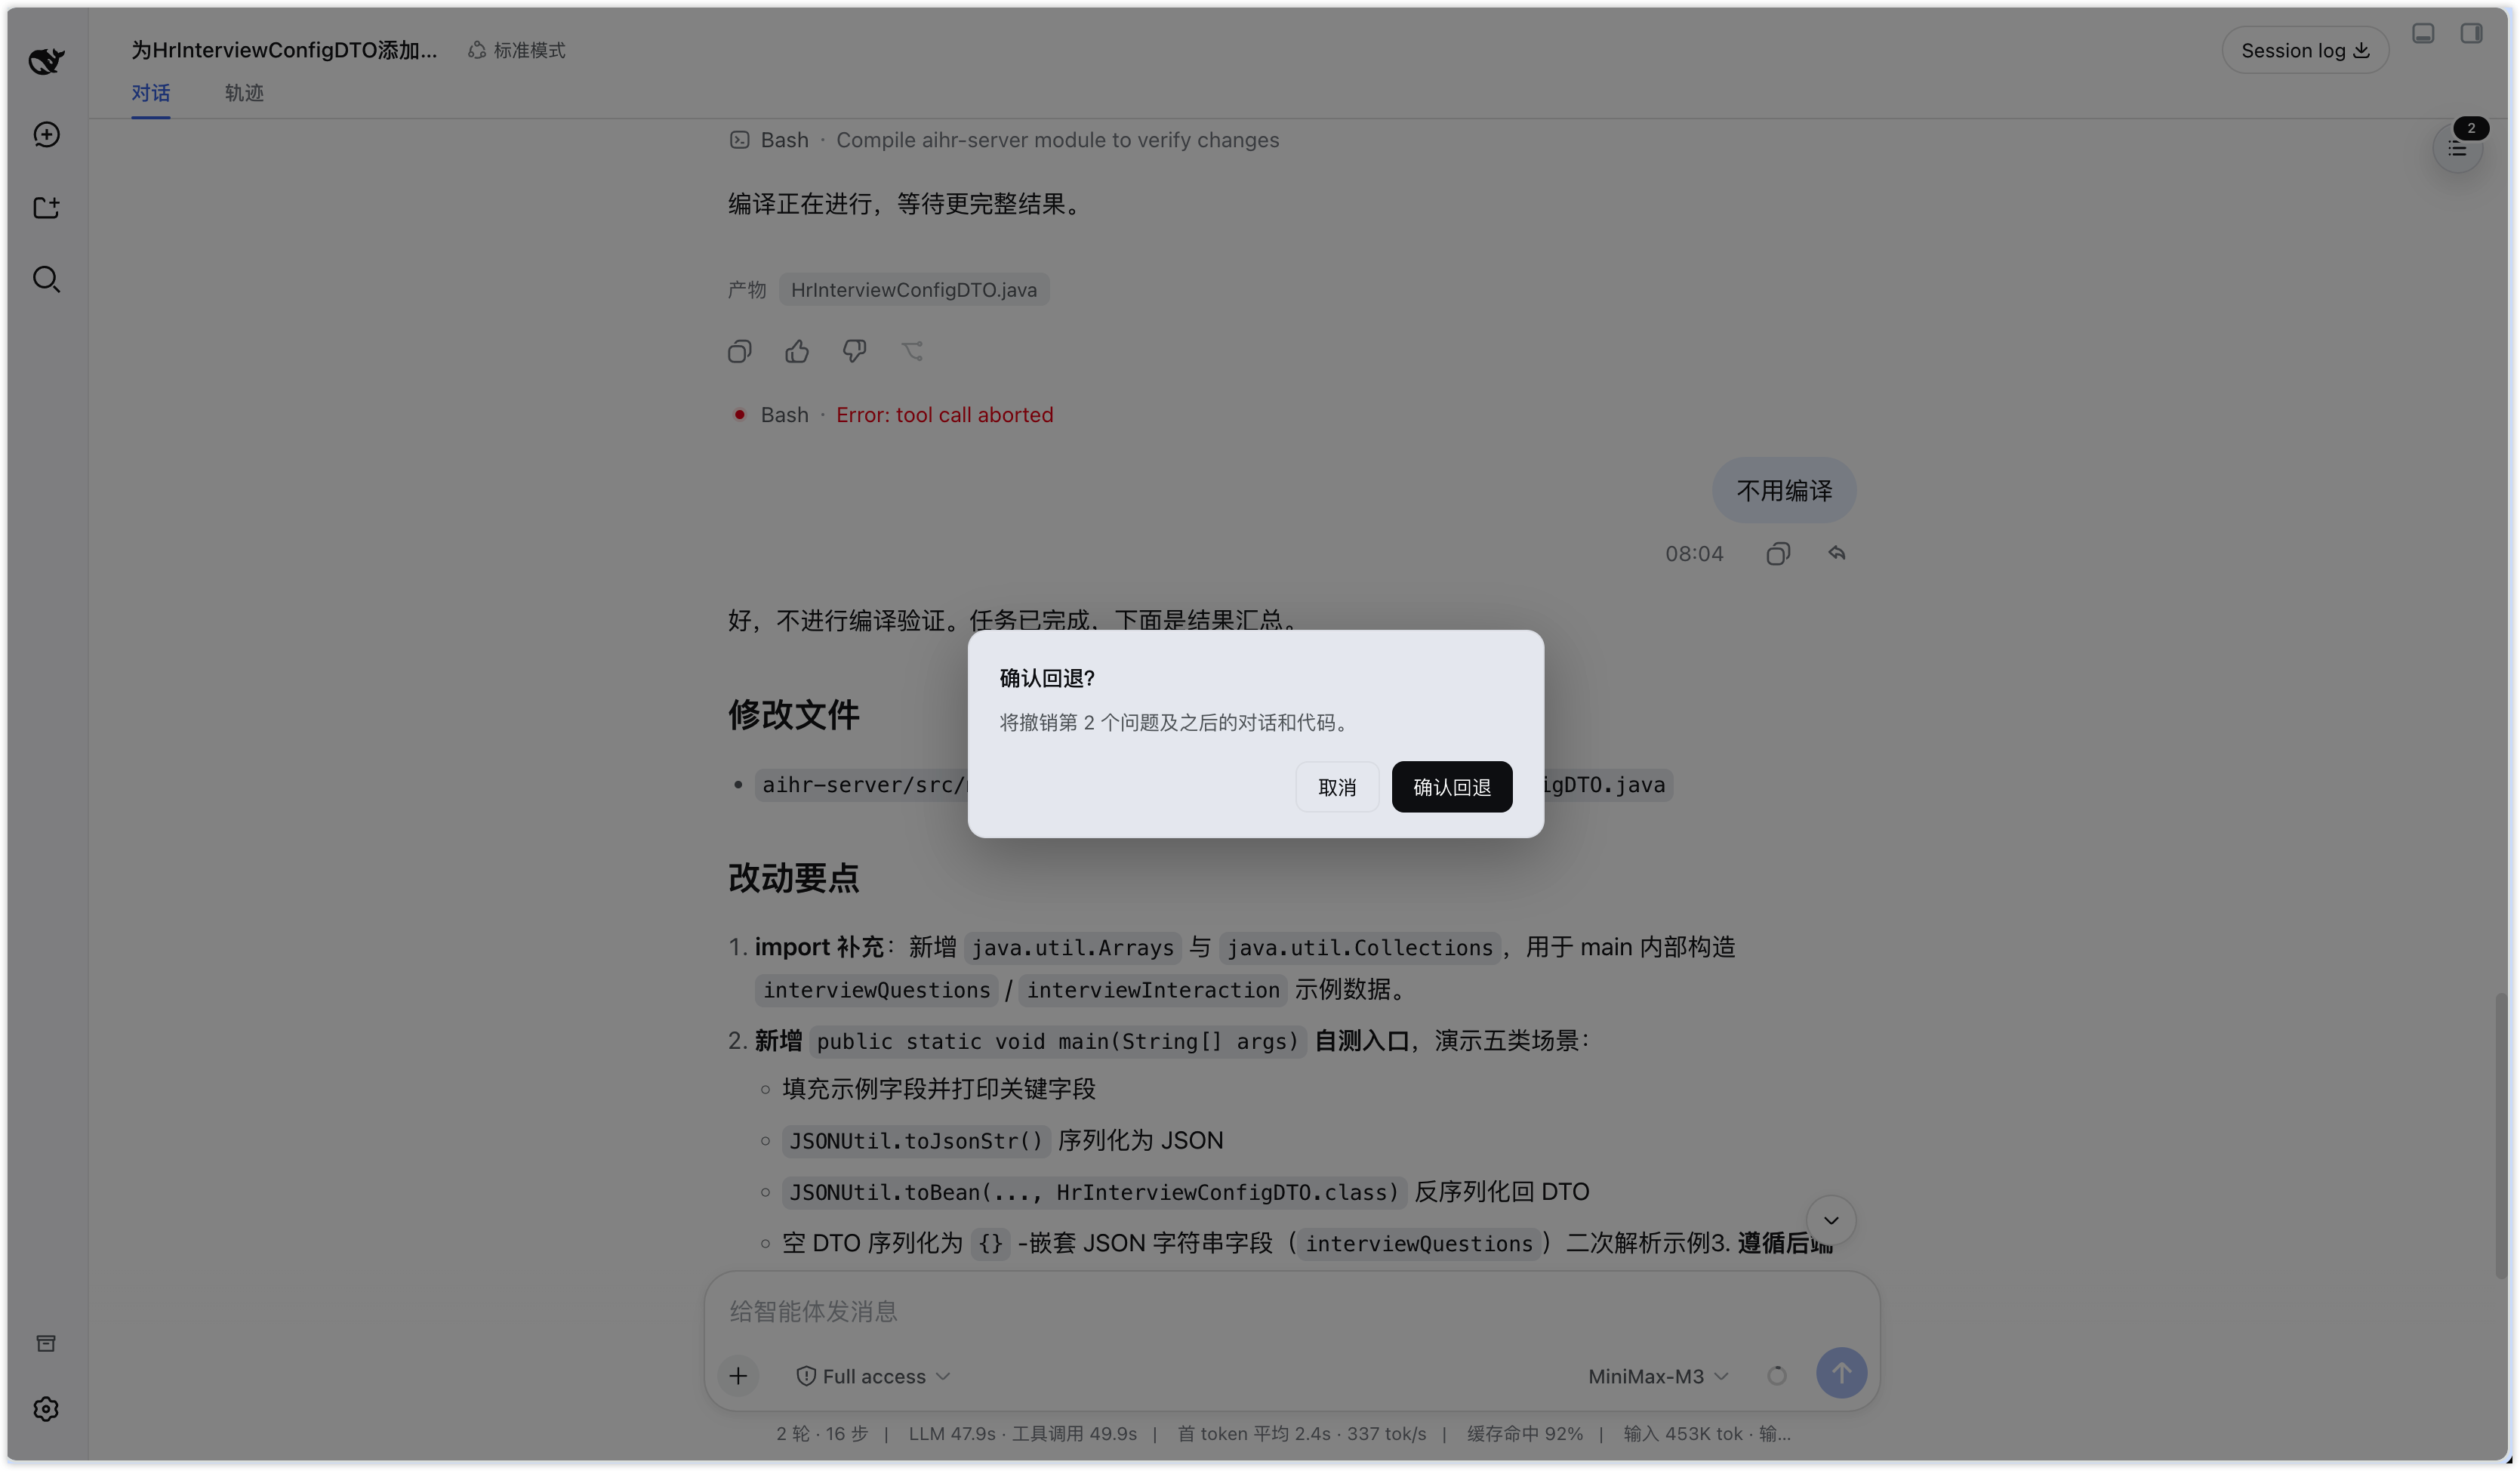Open the MiniMax-M3 model dropdown
The width and height of the screenshot is (2520, 1471).
(x=1658, y=1376)
